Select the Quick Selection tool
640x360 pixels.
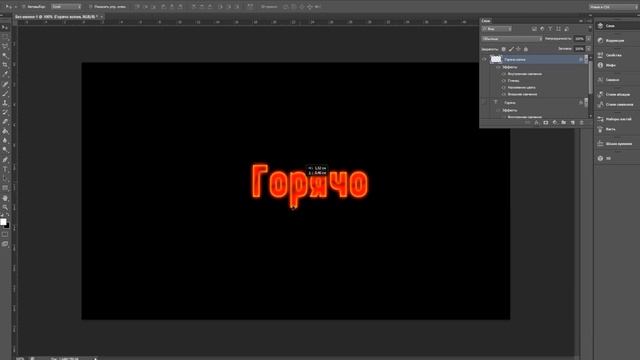click(5, 56)
